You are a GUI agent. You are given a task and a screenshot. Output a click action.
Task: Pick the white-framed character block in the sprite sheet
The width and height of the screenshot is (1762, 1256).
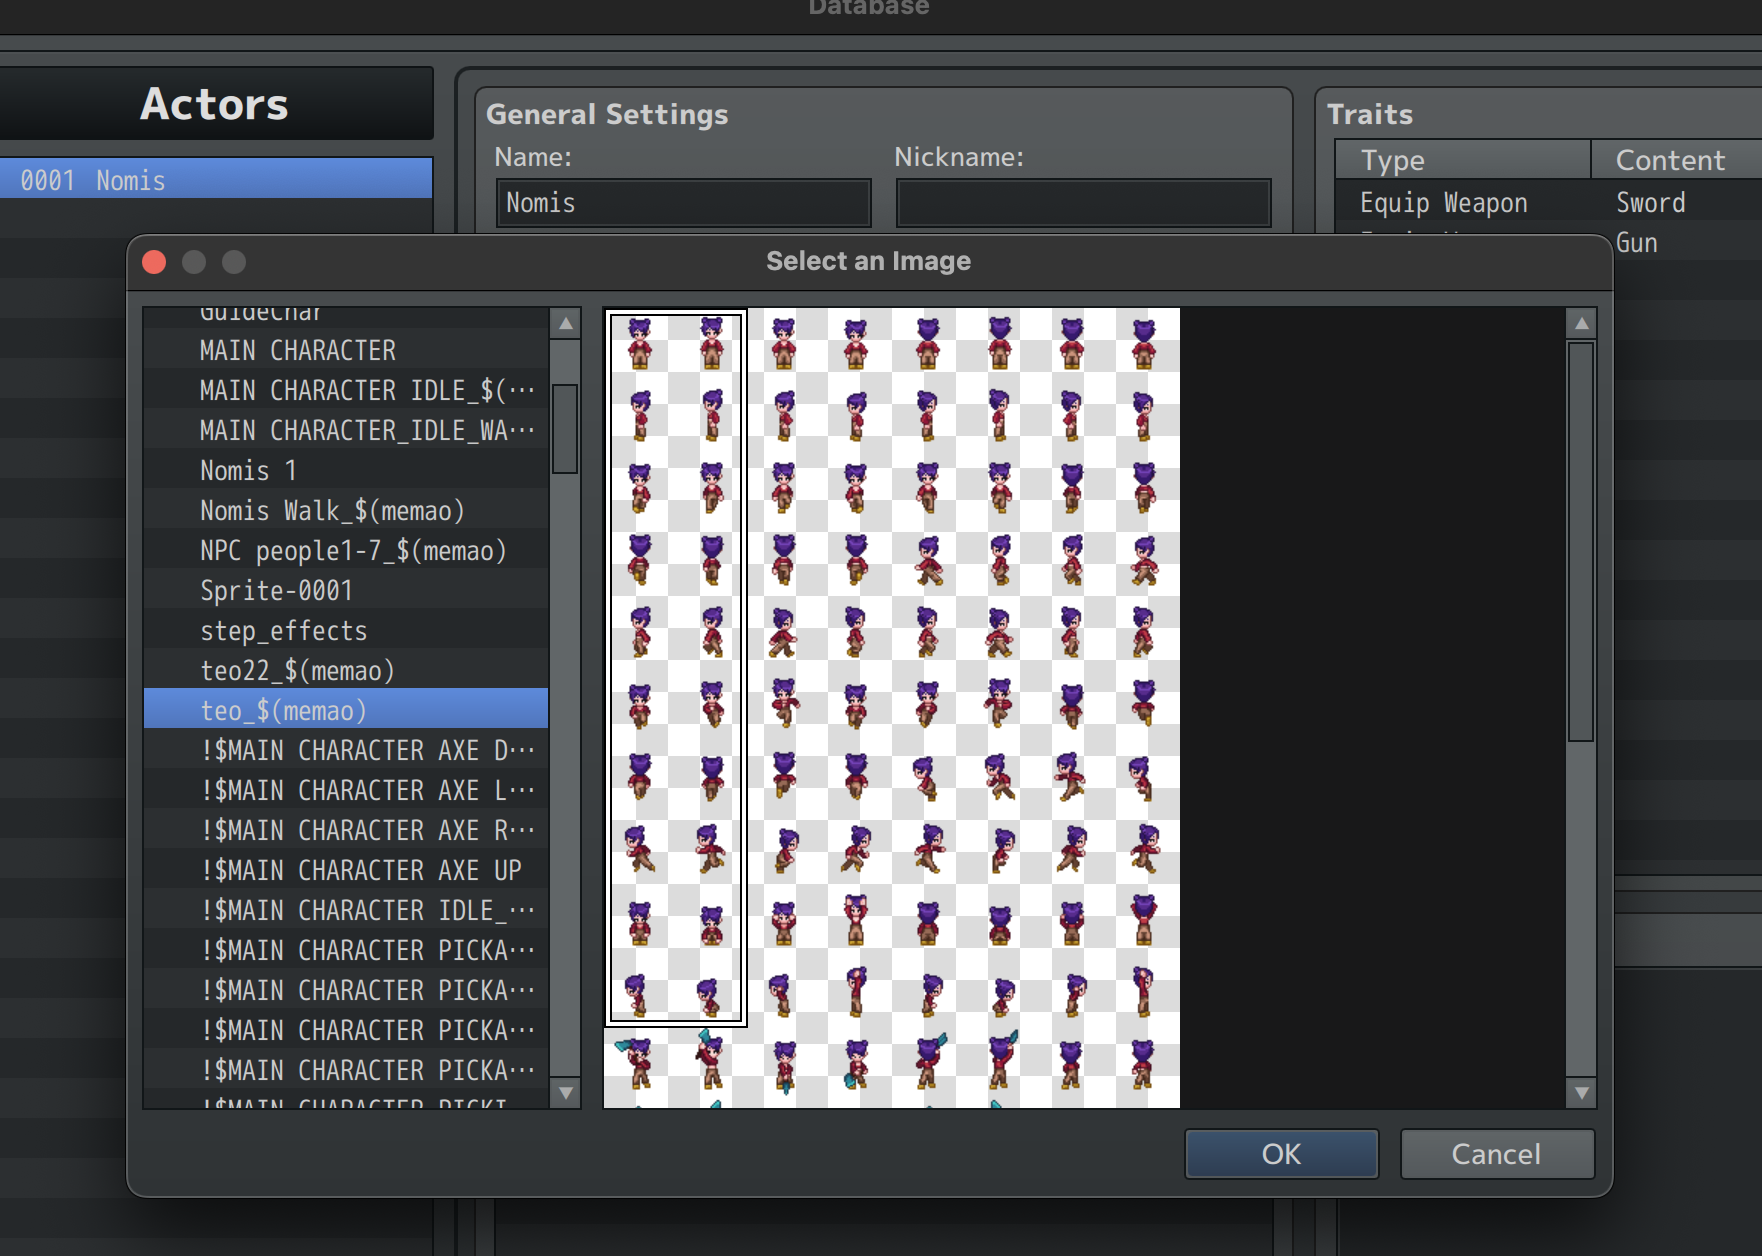pos(676,667)
